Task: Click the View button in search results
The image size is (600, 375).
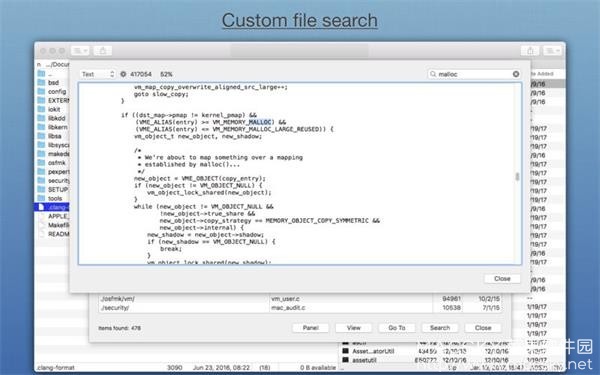Action: (x=354, y=328)
